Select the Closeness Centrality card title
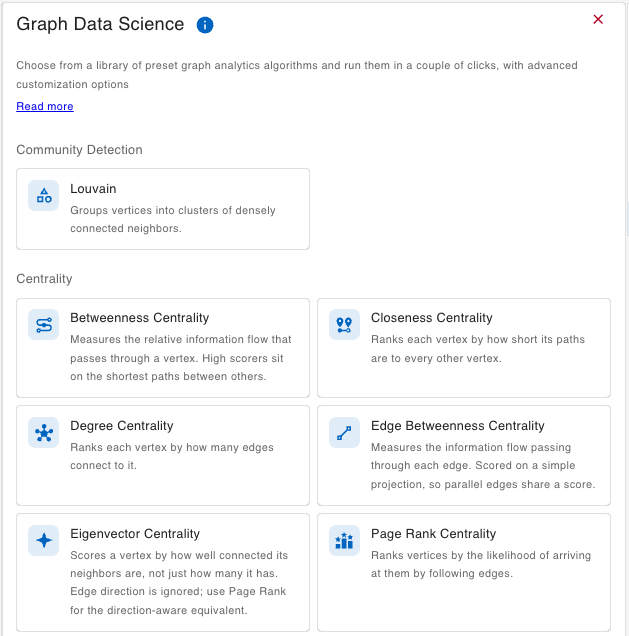Screen dimensions: 629x636 [431, 318]
